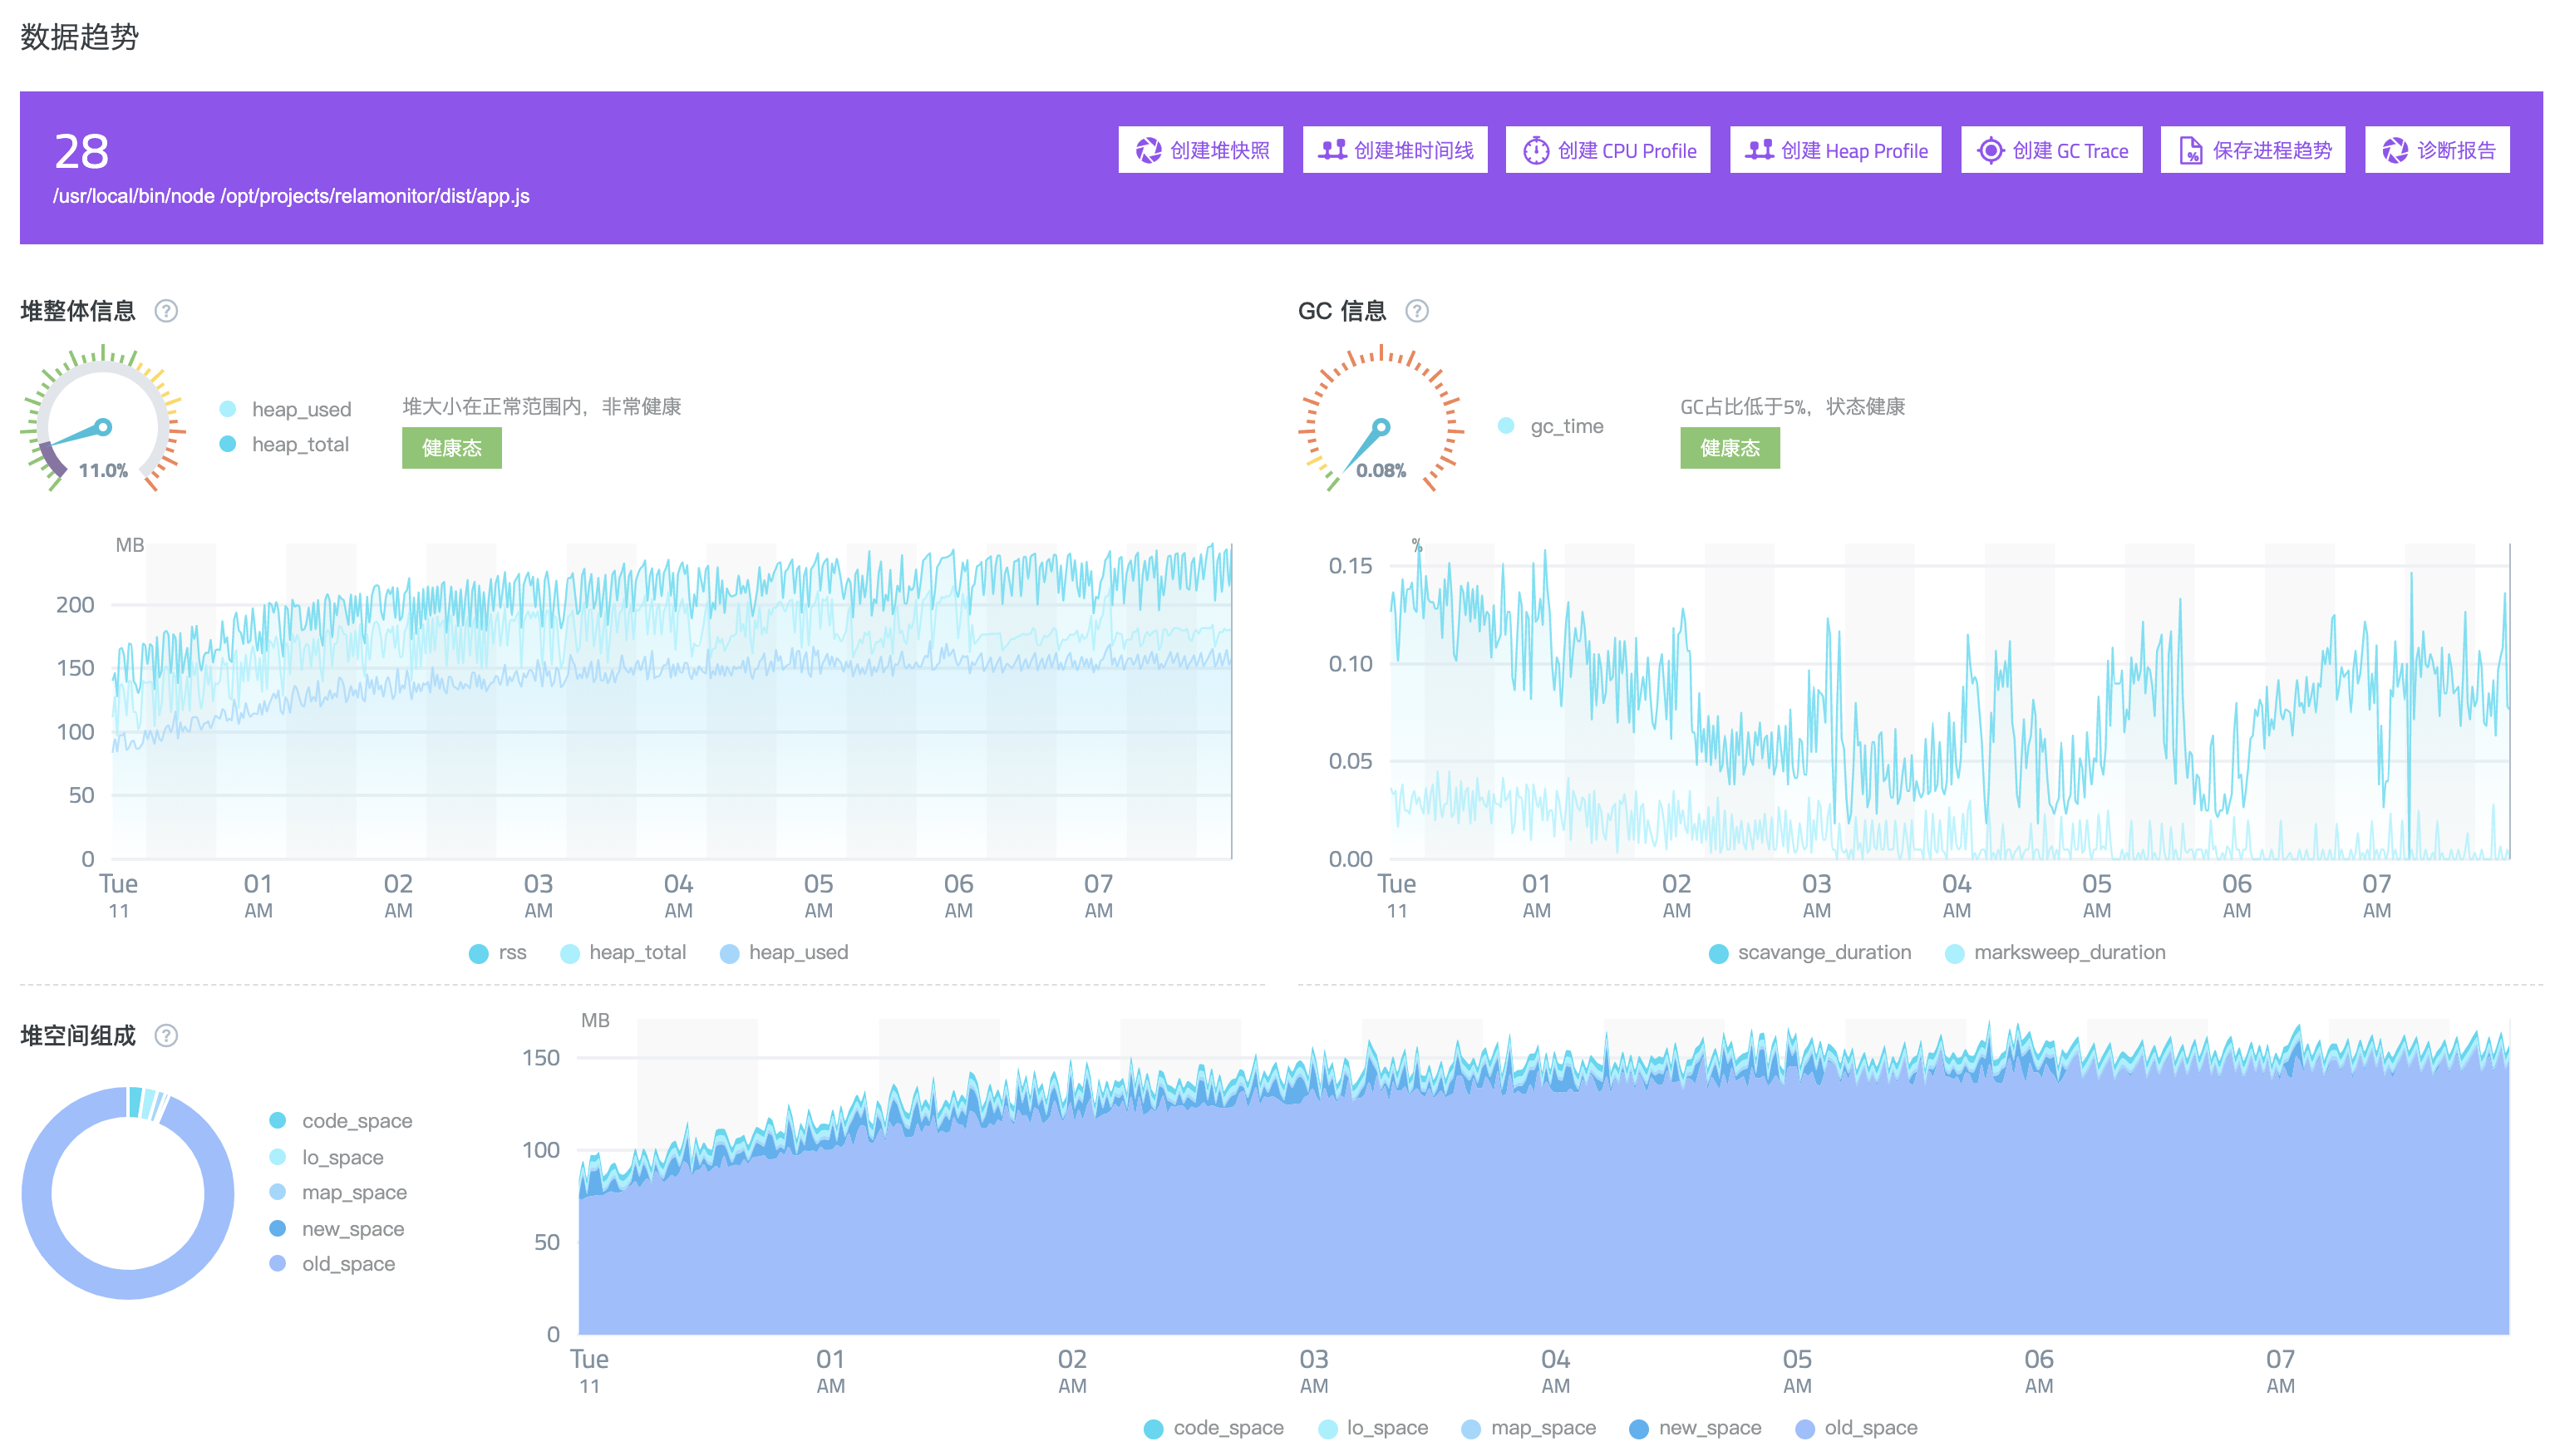Viewport: 2550px width, 1456px height.
Task: Start 创建 Heap Profile
Action: [1834, 150]
